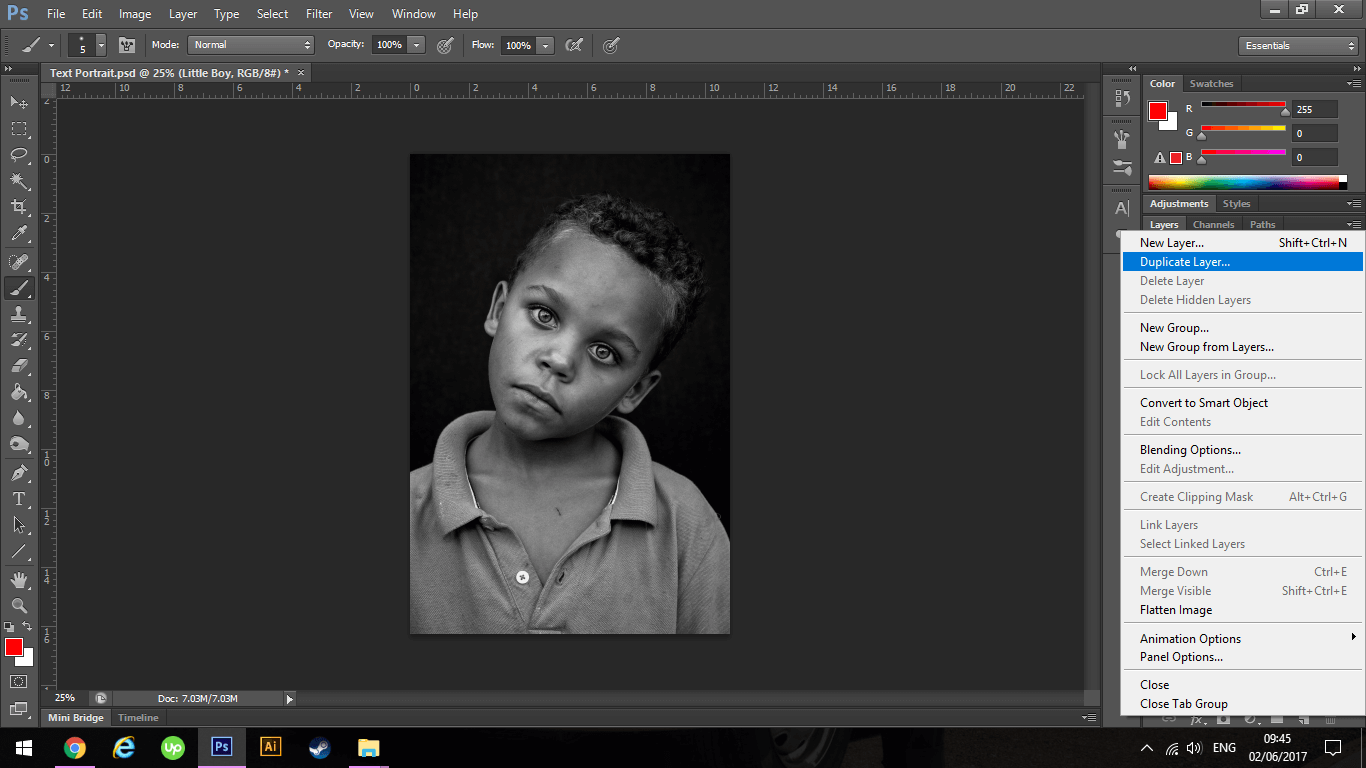Open the Color panel flyout menu
The width and height of the screenshot is (1366, 768).
(x=1353, y=84)
